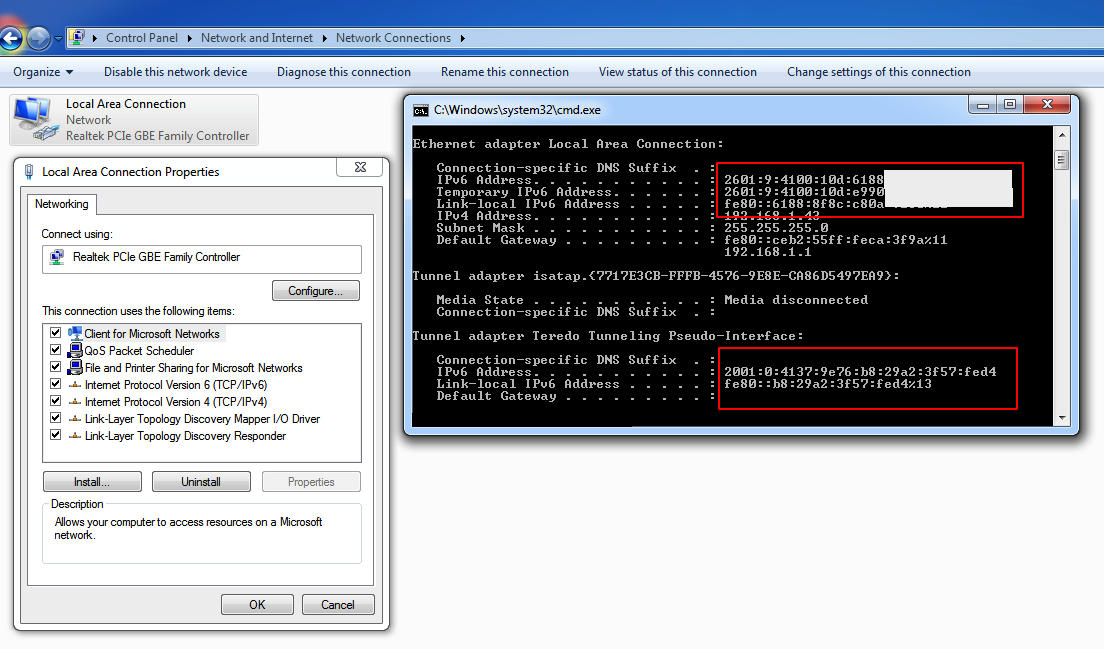The height and width of the screenshot is (649, 1104).
Task: Click the gateway 192.168.1.1 text
Action: [767, 252]
